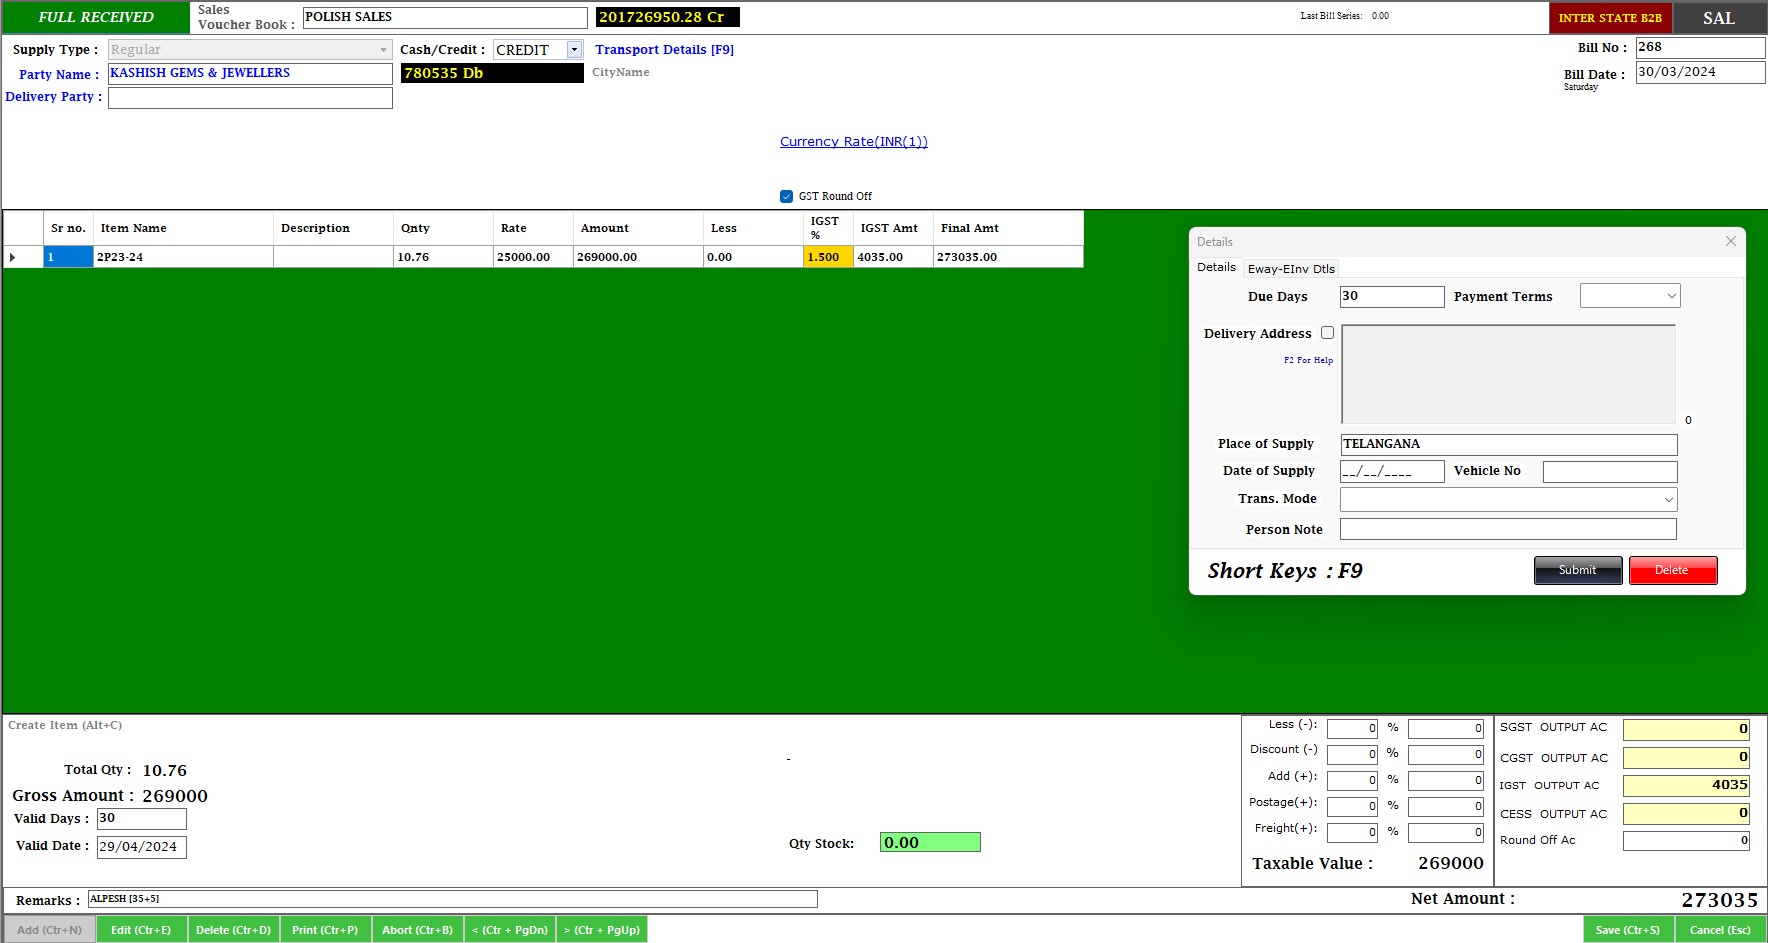Viewport: 1768px width, 943px height.
Task: Enable the Delivery Address checkbox
Action: click(1327, 333)
